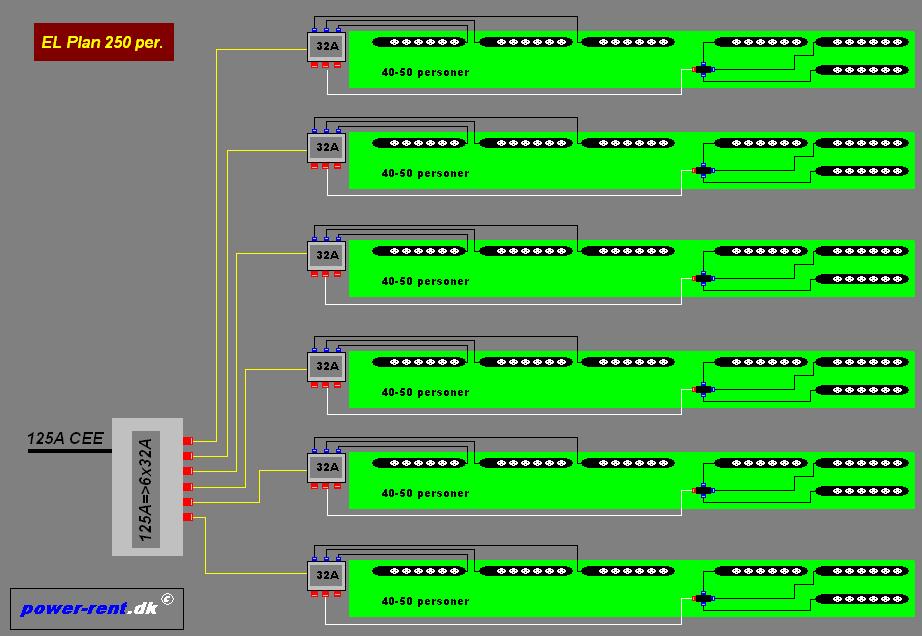The height and width of the screenshot is (636, 922).
Task: Select the 32A box in the bottom row
Action: [326, 575]
